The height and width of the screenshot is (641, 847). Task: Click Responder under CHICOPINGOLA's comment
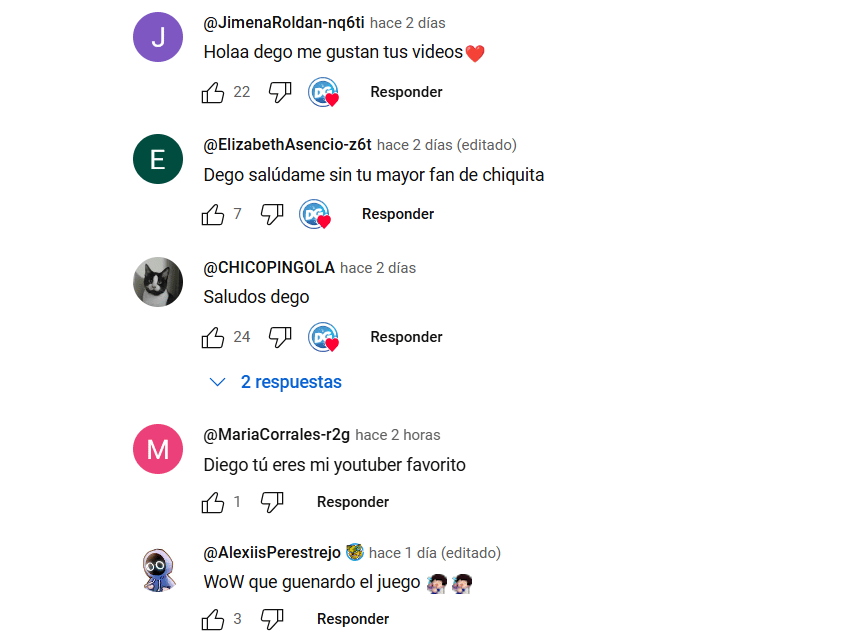(x=406, y=338)
